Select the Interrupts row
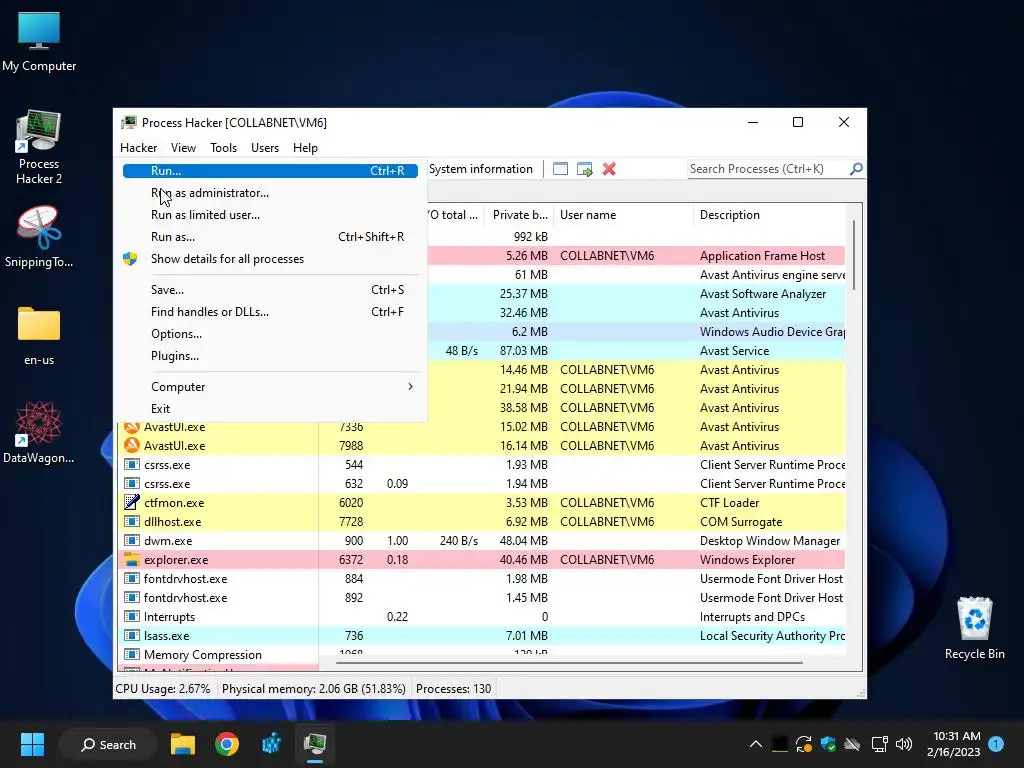This screenshot has width=1024, height=768. [483, 616]
